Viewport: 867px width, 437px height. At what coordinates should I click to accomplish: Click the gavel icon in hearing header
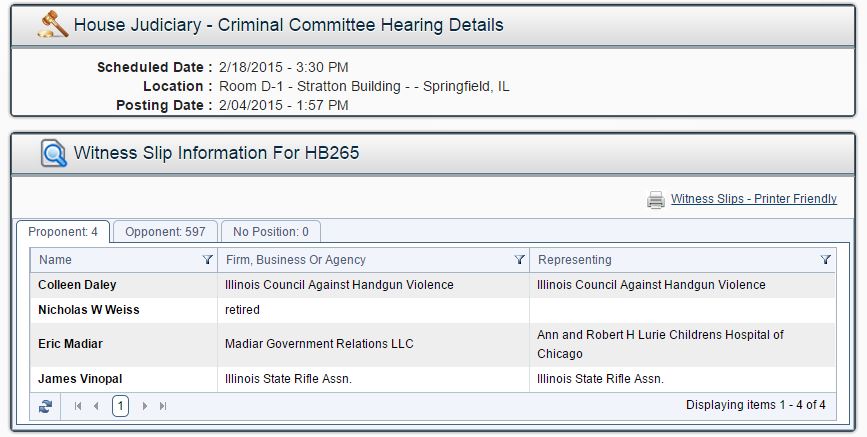point(53,25)
